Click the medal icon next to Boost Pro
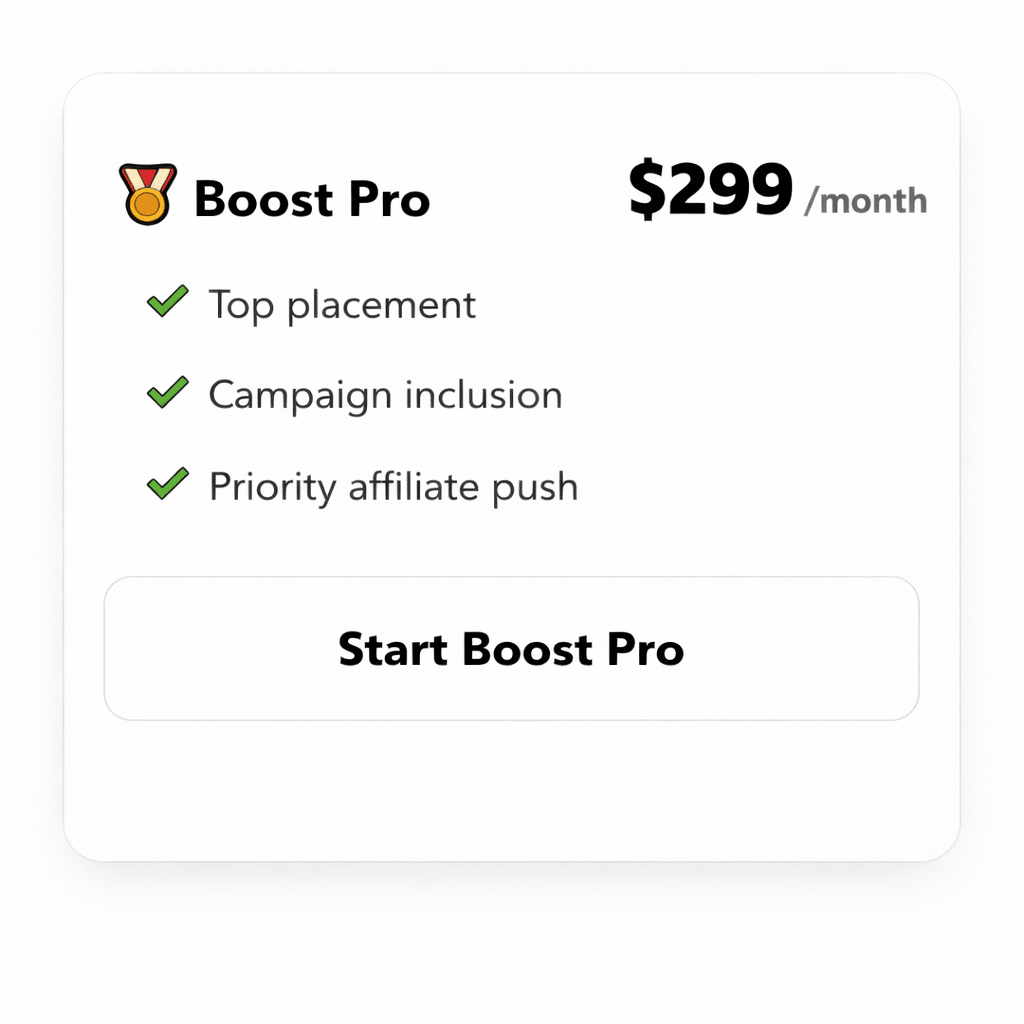 (147, 196)
